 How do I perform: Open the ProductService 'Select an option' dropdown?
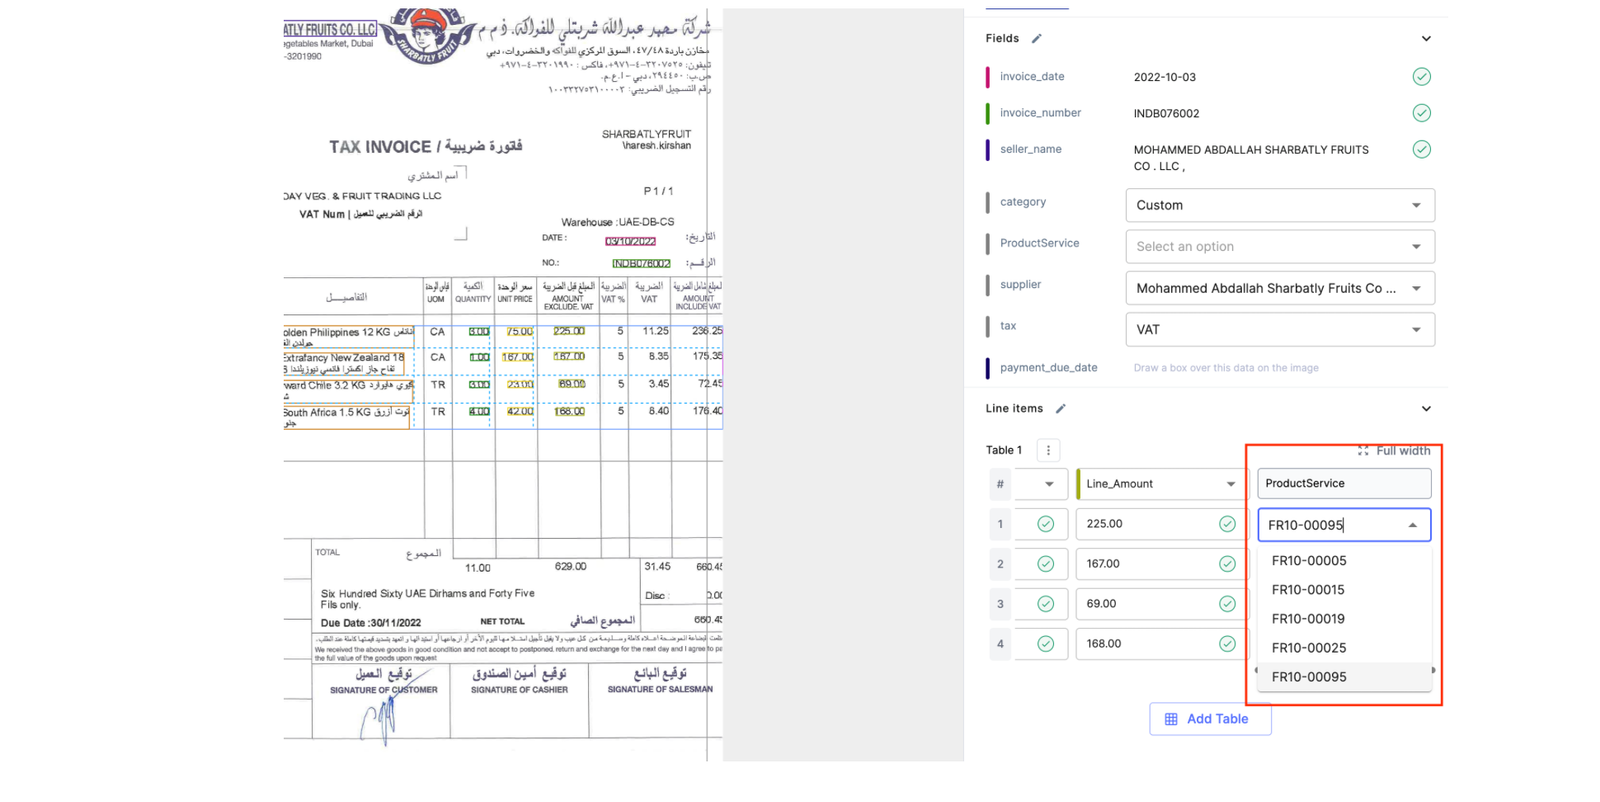[1279, 247]
